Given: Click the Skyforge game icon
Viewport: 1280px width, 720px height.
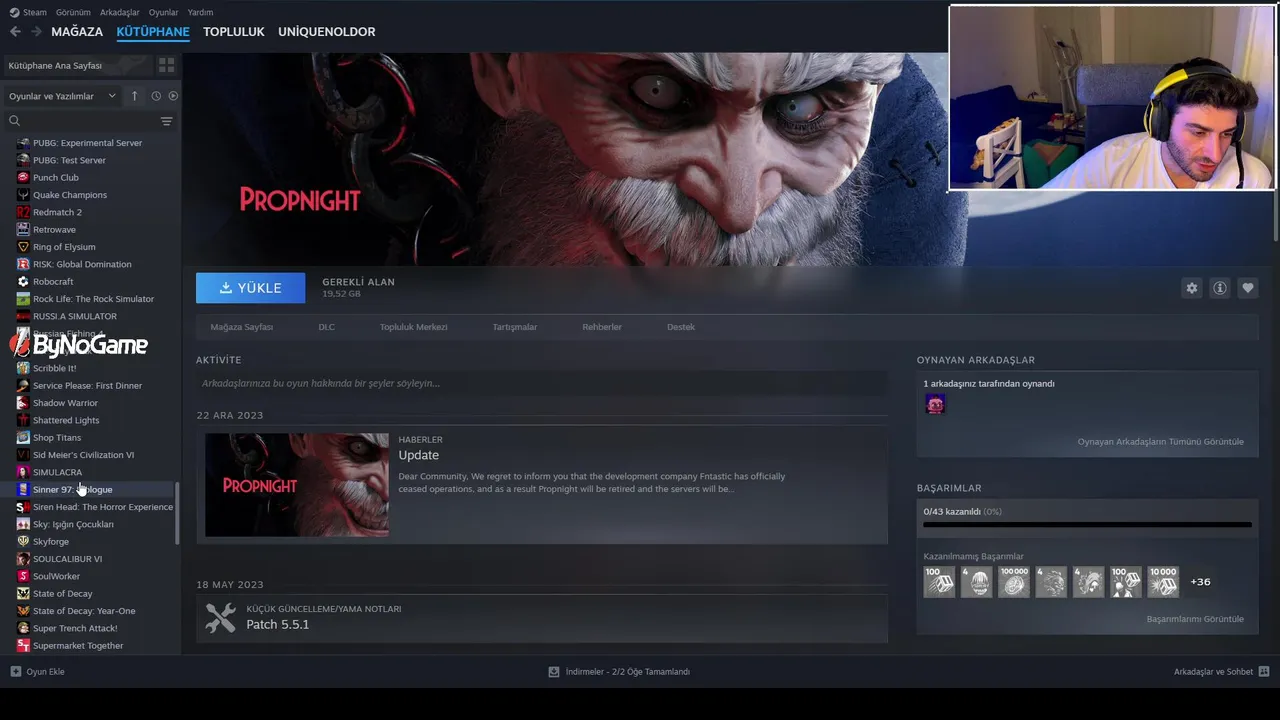Looking at the screenshot, I should [23, 541].
